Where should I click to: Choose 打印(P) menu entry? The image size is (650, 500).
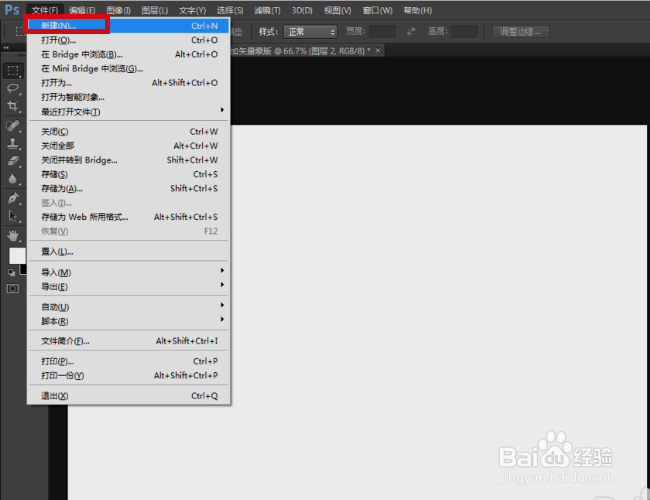[129, 361]
